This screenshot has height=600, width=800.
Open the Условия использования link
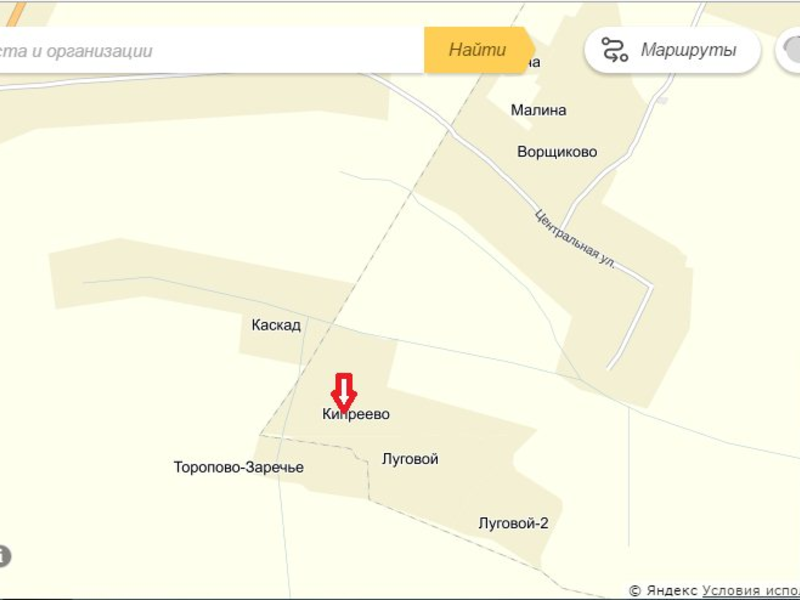(x=751, y=591)
